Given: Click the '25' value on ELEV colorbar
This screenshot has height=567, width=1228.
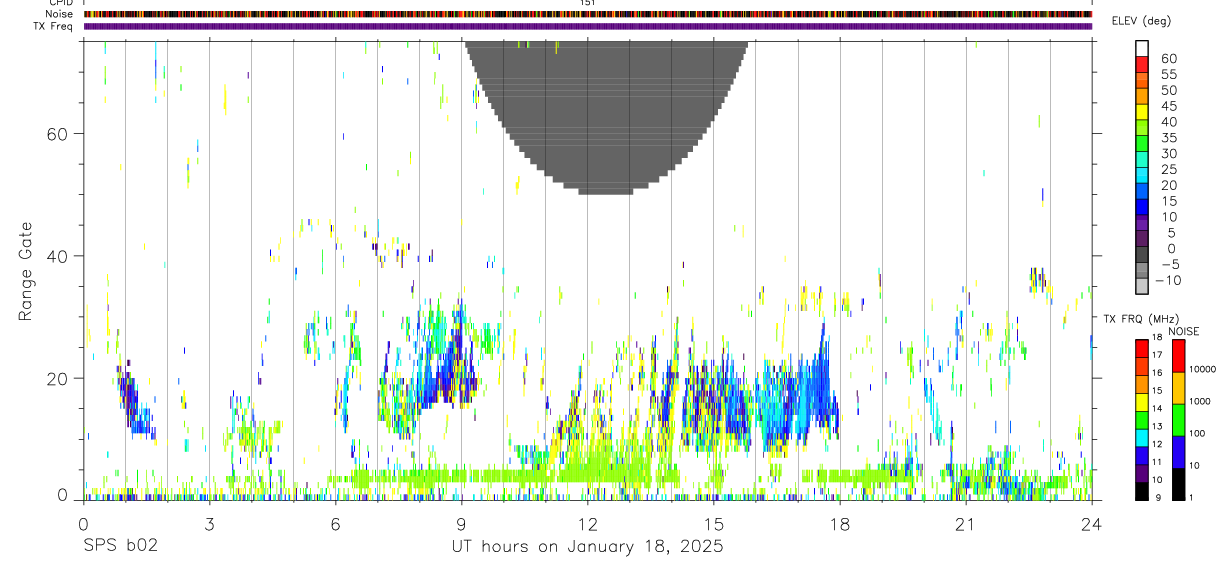Looking at the screenshot, I should pos(1168,170).
